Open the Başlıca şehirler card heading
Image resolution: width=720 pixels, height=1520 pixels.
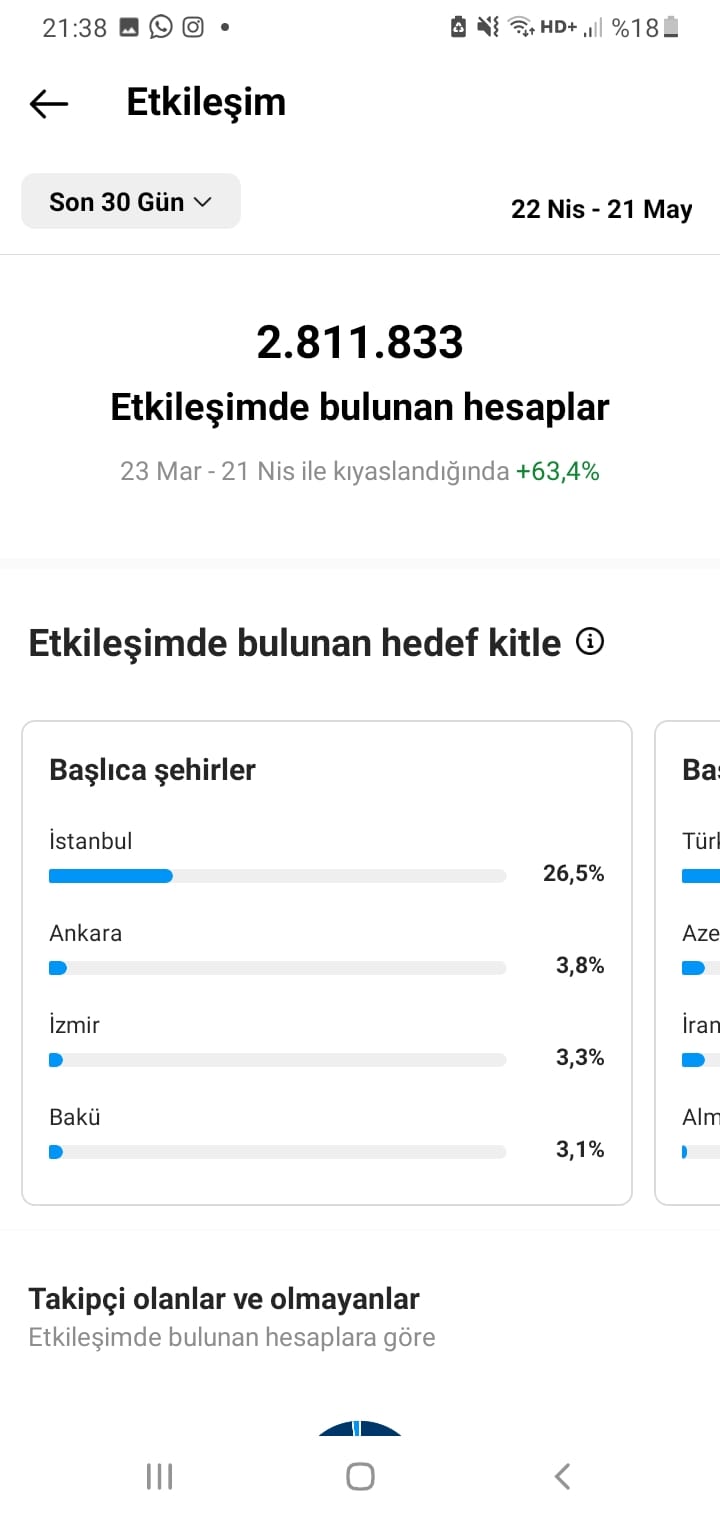(x=153, y=769)
